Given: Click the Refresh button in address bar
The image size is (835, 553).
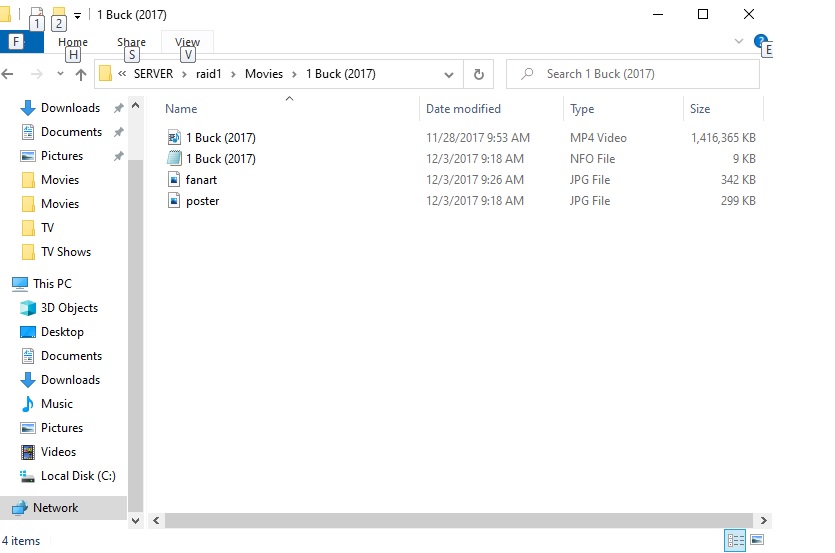Looking at the screenshot, I should tap(478, 74).
